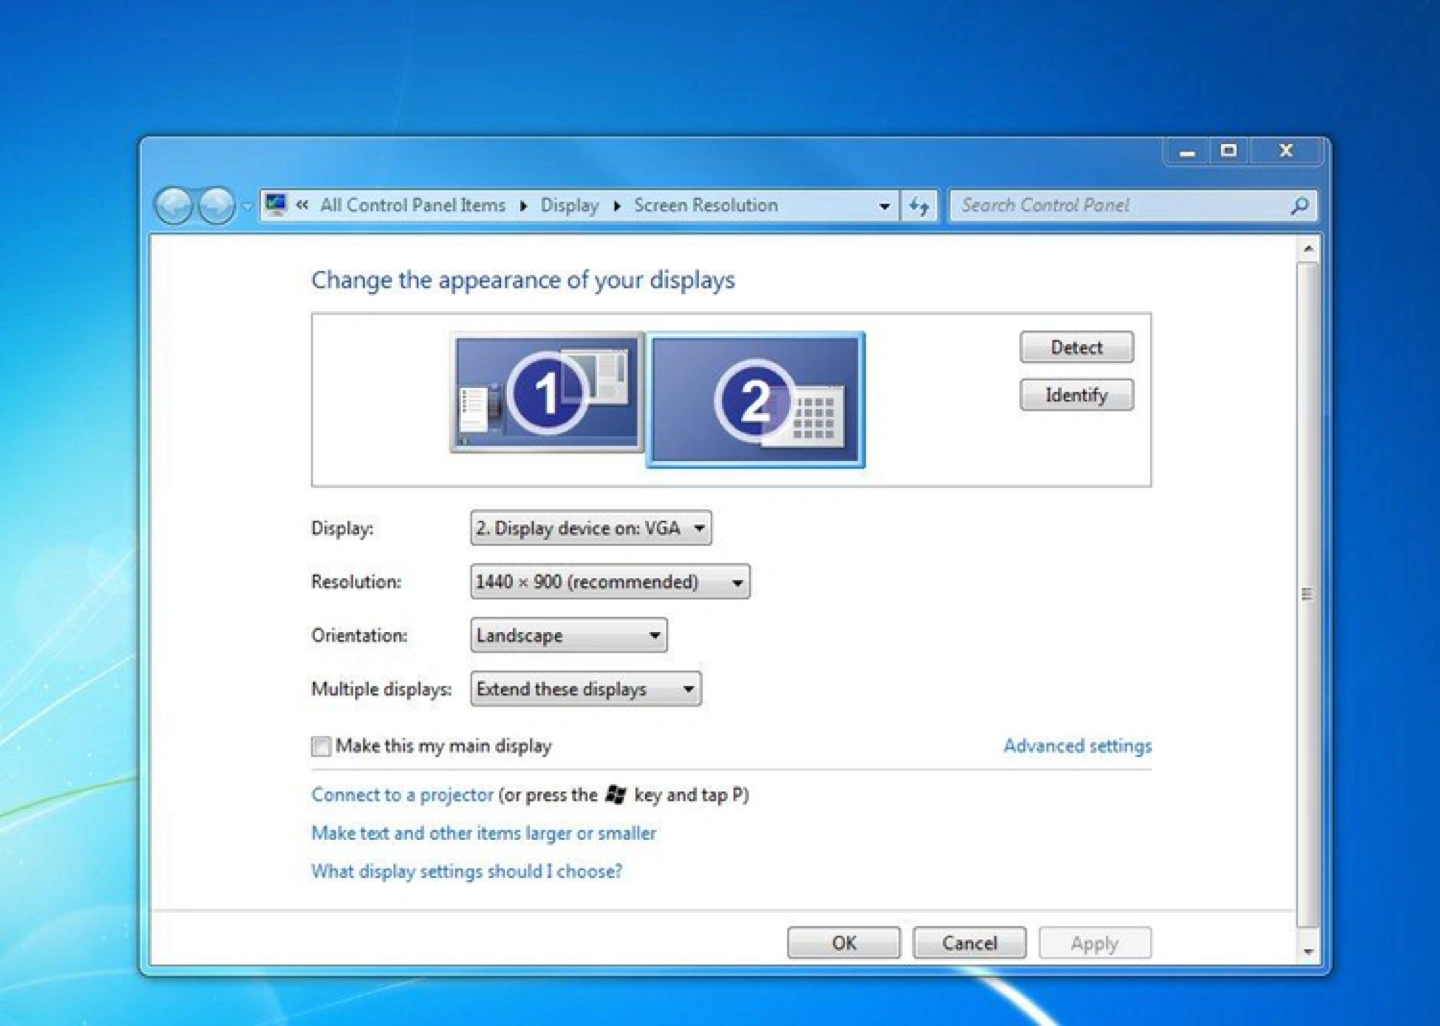Open address bar history dropdown arrow
The height and width of the screenshot is (1026, 1440).
click(884, 206)
